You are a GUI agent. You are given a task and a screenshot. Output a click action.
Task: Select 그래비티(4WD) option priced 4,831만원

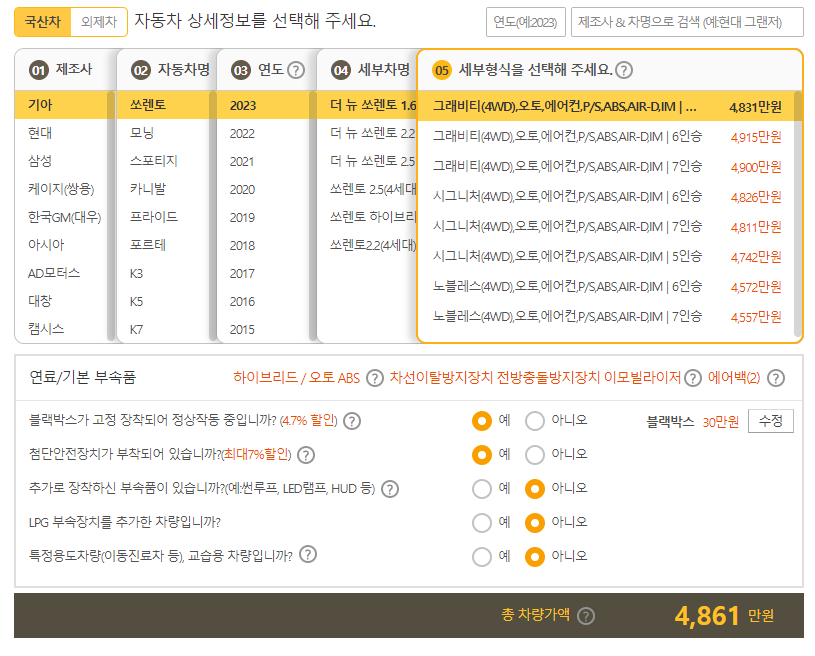pyautogui.click(x=607, y=107)
